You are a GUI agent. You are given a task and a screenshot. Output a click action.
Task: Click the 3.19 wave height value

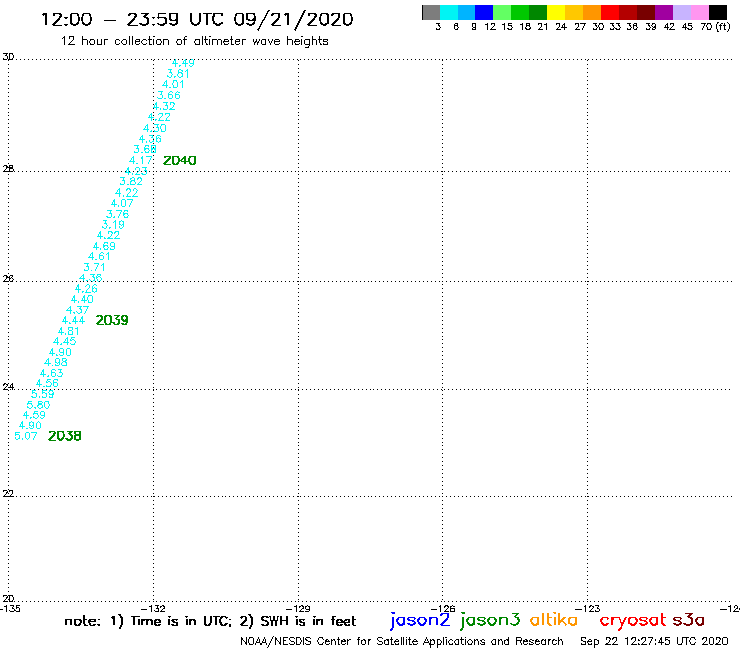pyautogui.click(x=113, y=225)
